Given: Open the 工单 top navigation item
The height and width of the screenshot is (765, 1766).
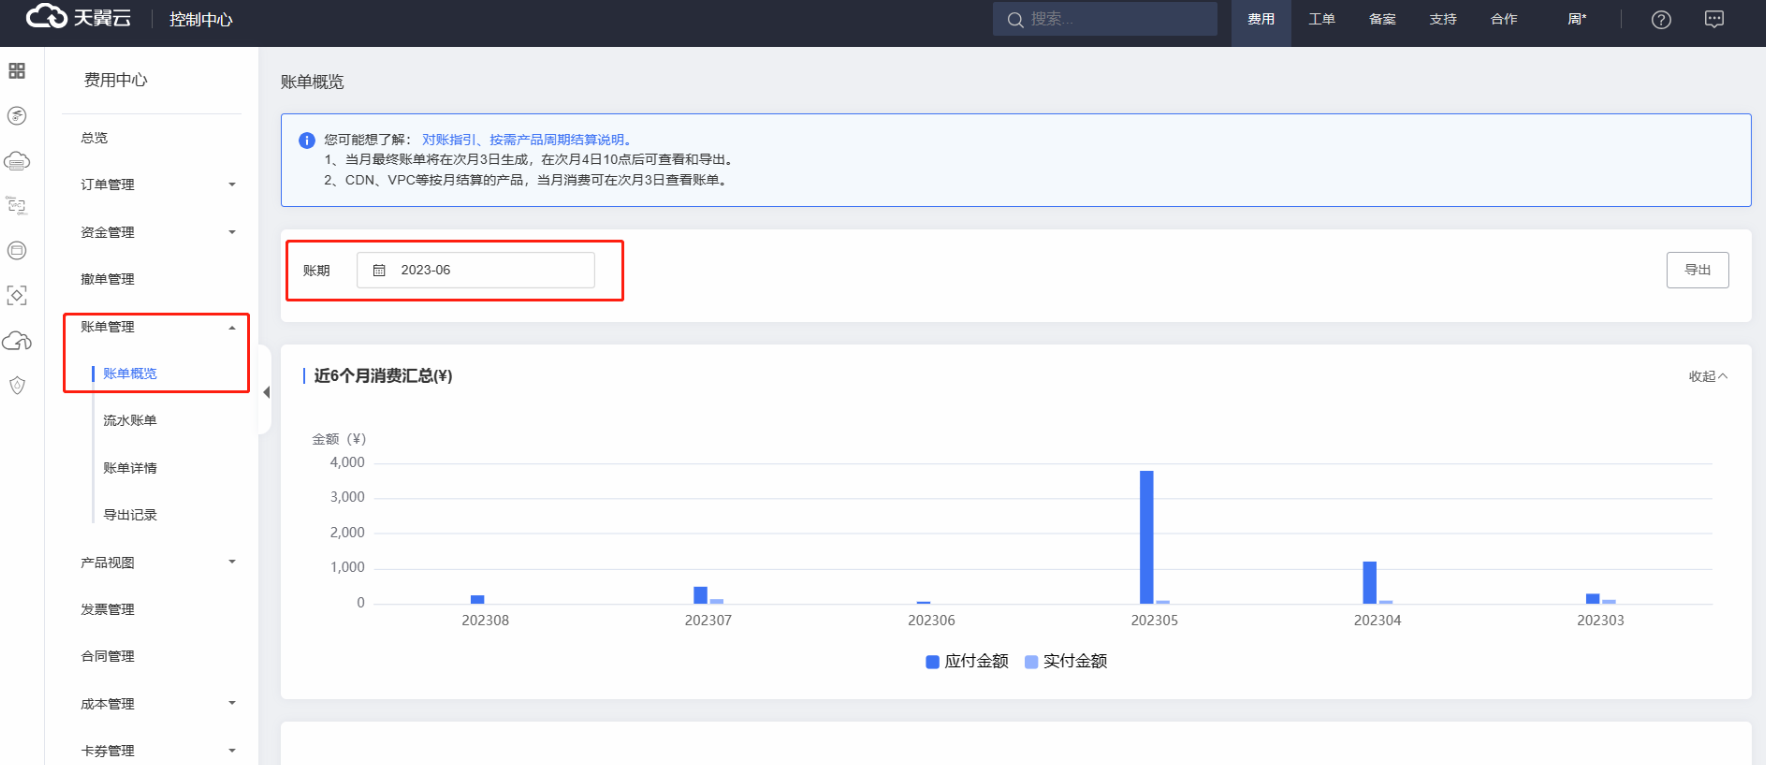Looking at the screenshot, I should (1321, 19).
